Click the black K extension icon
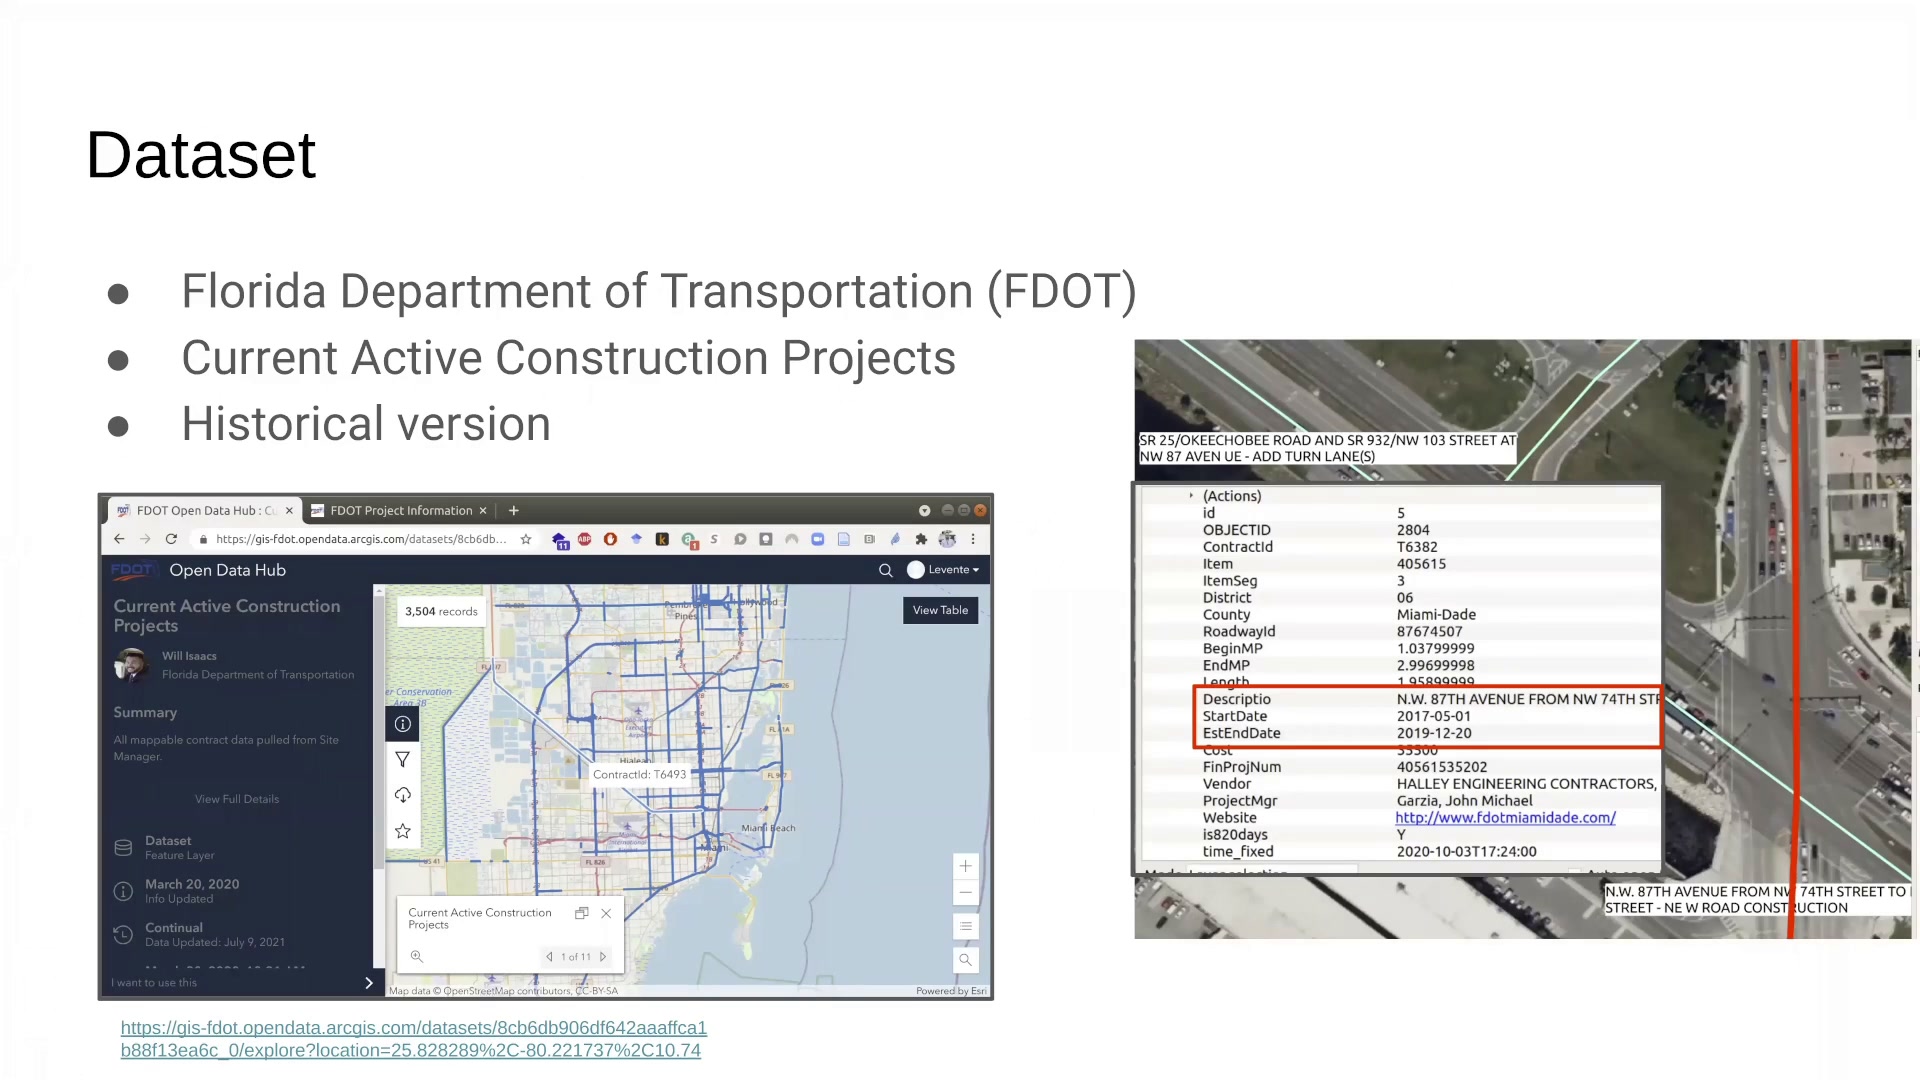 (662, 539)
